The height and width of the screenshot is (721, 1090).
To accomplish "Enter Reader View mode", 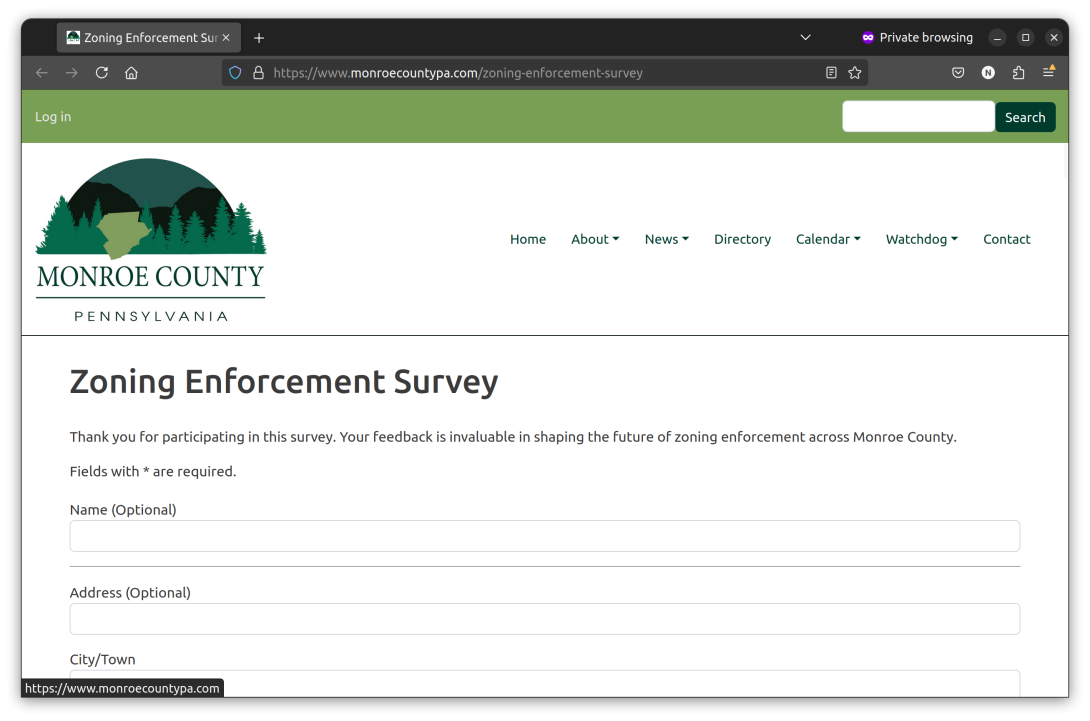I will click(x=831, y=72).
